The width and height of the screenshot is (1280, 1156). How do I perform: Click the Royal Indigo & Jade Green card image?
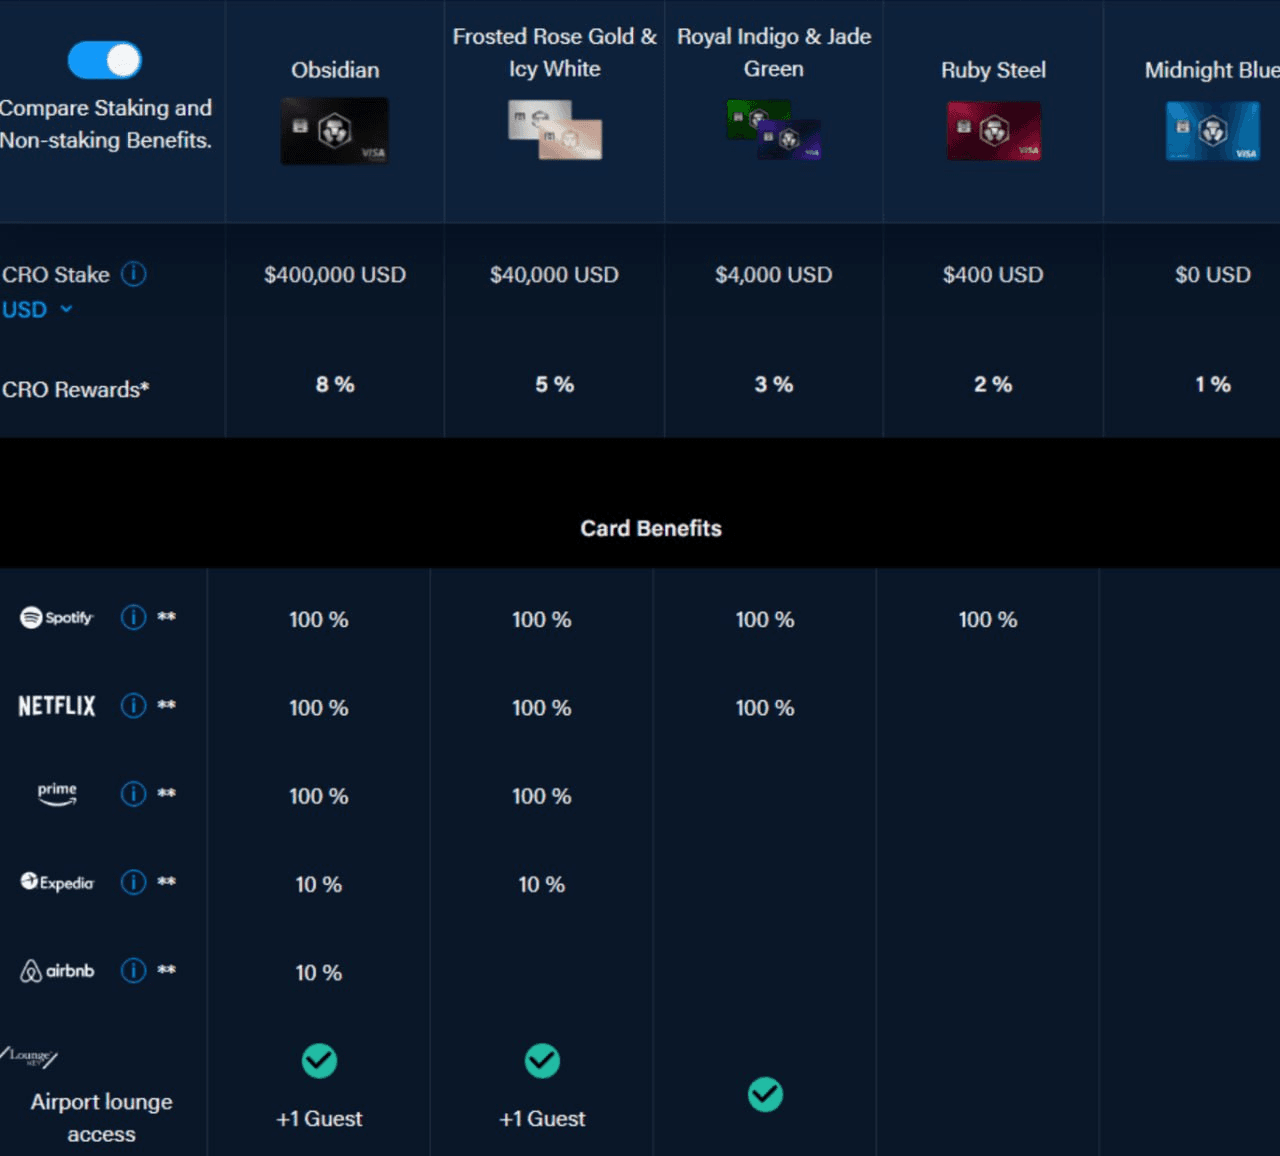tap(774, 130)
